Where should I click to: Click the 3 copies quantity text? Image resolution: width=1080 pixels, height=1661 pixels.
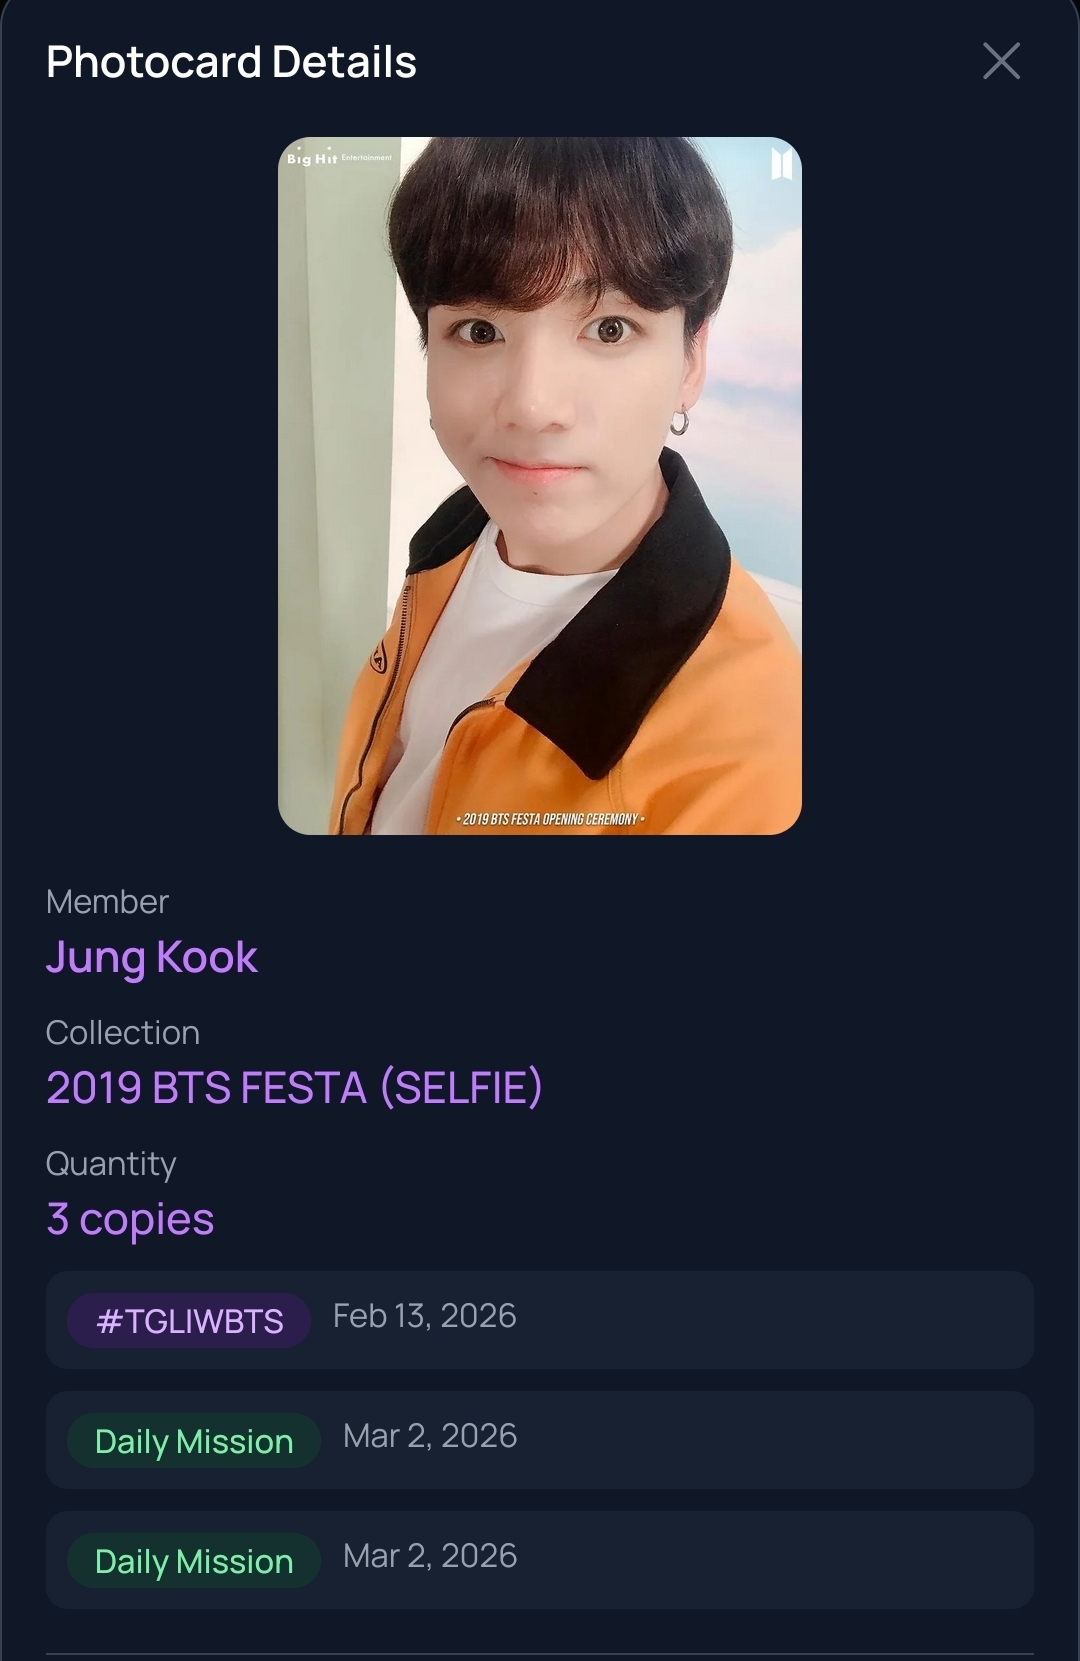(x=130, y=1219)
